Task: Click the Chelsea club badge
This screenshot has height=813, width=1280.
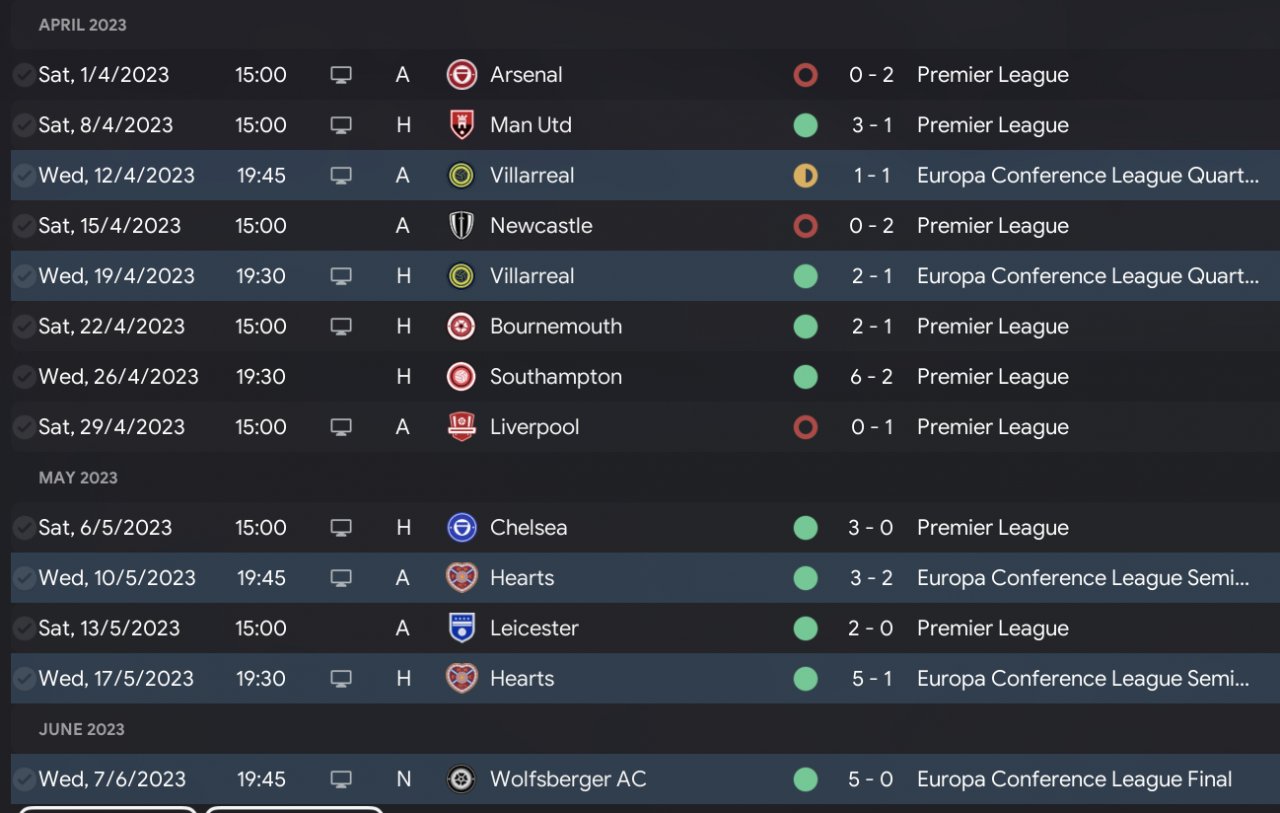Action: click(461, 528)
